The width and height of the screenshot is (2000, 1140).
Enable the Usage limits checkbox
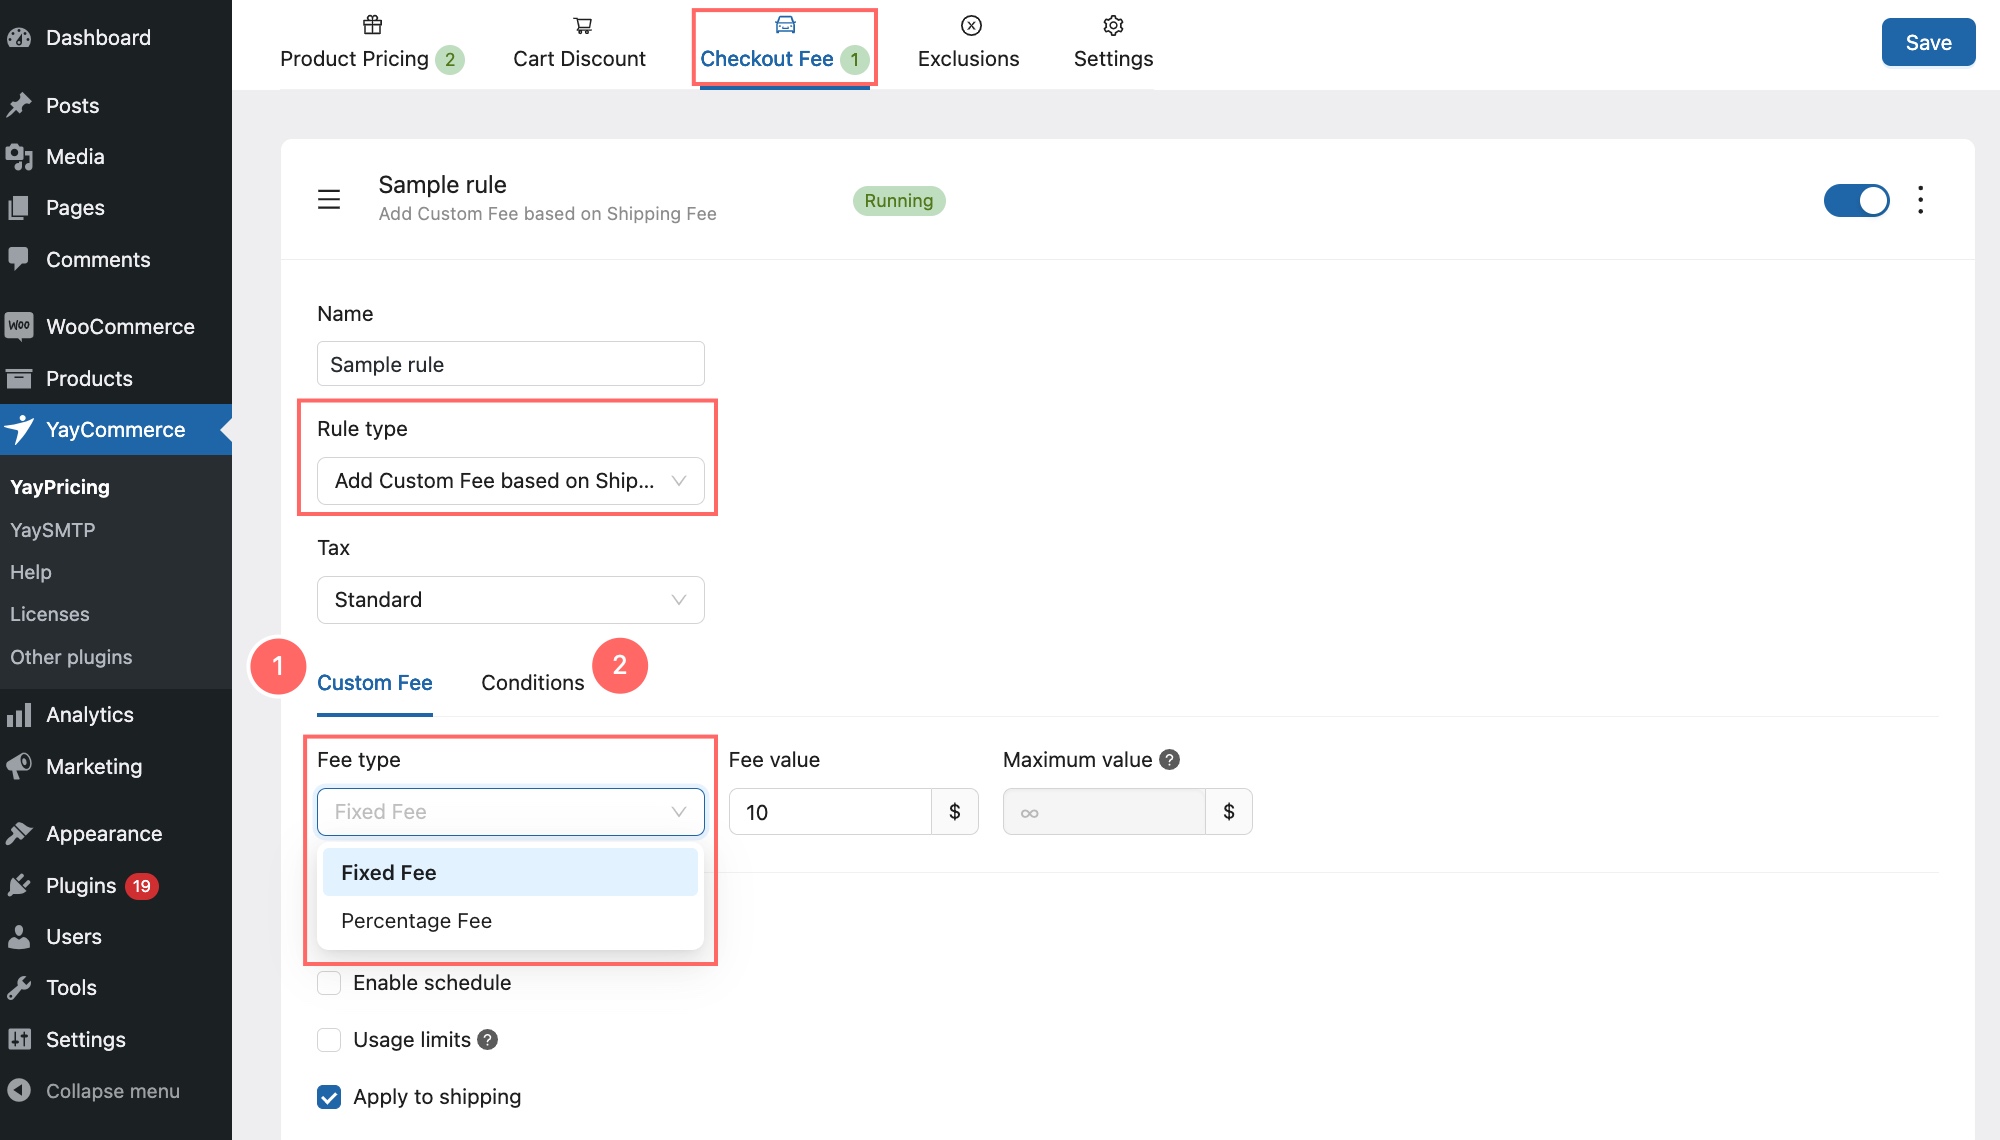click(329, 1040)
